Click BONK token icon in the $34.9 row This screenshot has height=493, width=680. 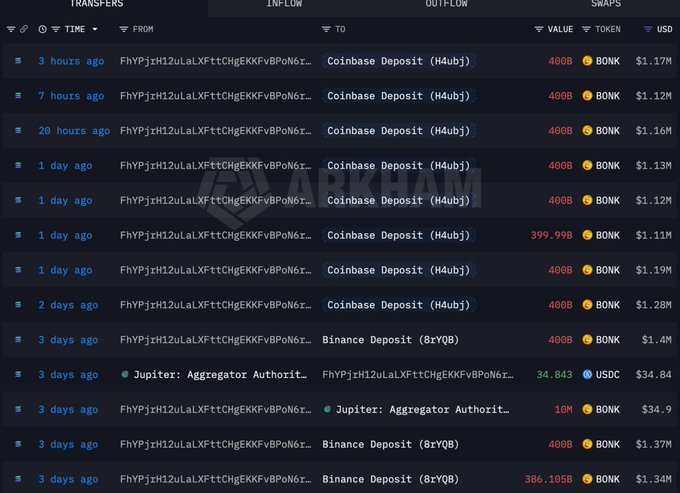[587, 409]
